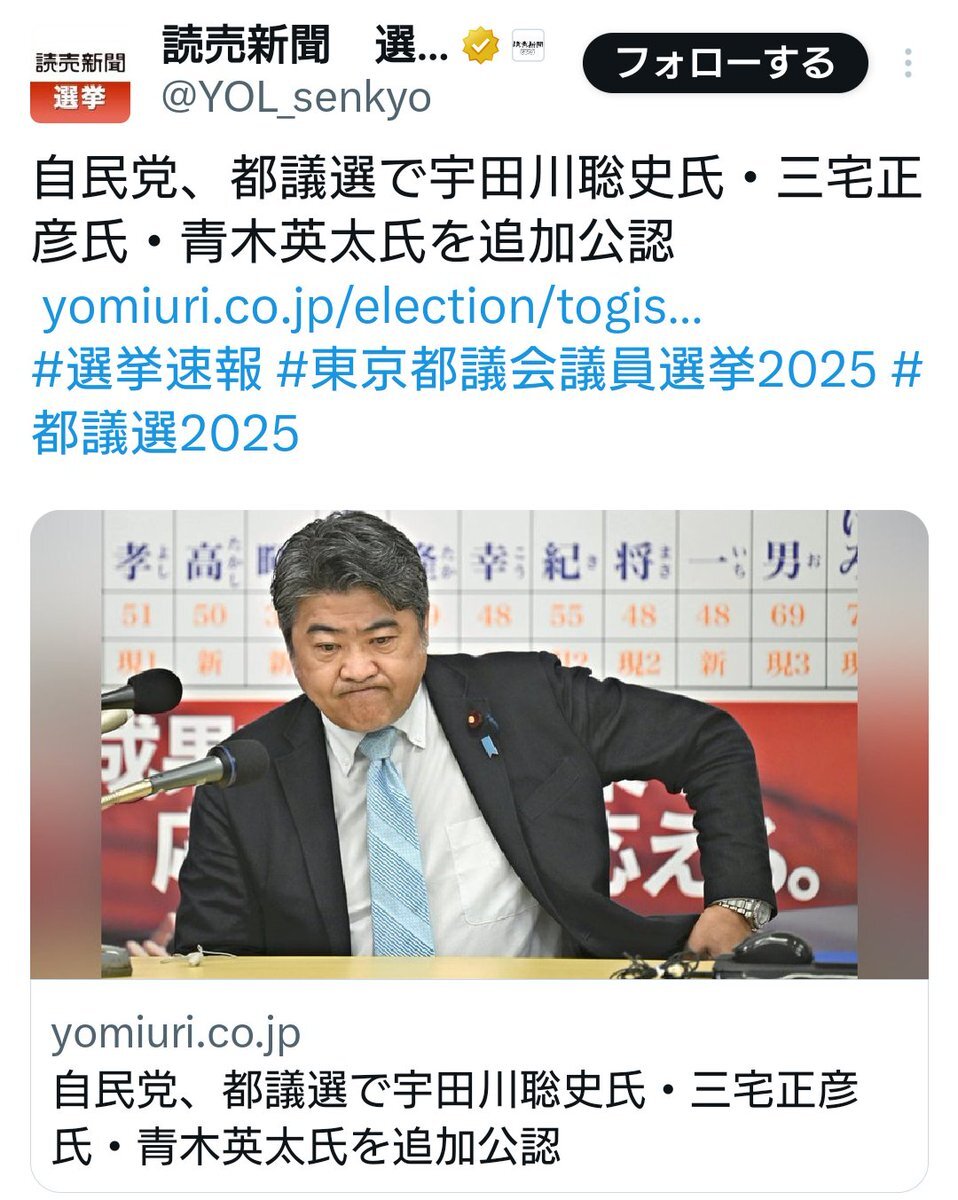958x1200 pixels.
Task: Open the three-dot more options menu
Action: (x=907, y=63)
